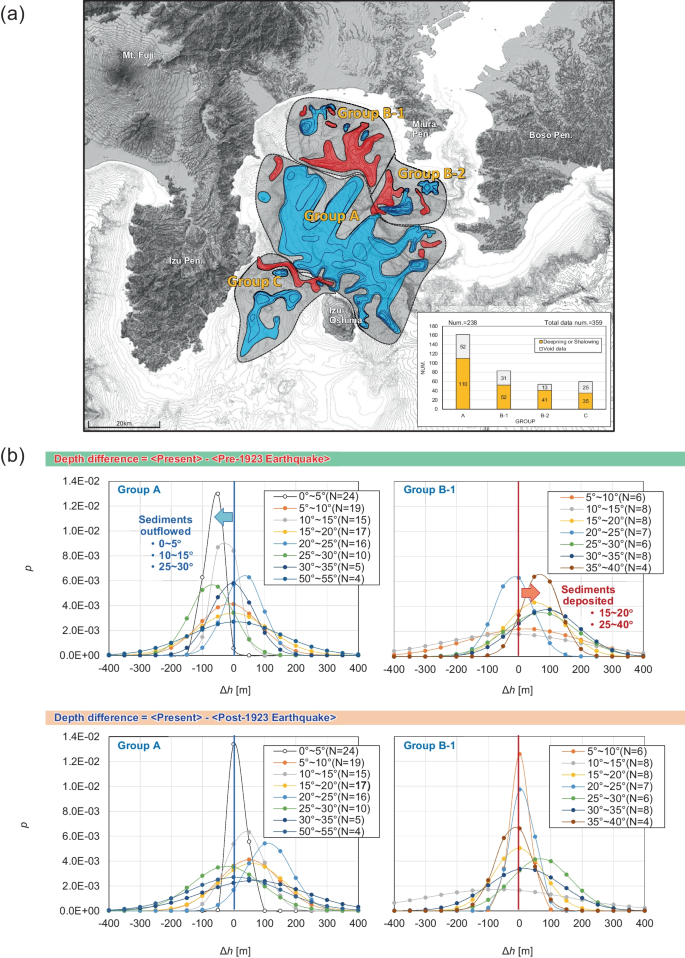This screenshot has width=685, height=958.
Task: Click 'Total data num.=359' in the inset chart
Action: (x=573, y=322)
